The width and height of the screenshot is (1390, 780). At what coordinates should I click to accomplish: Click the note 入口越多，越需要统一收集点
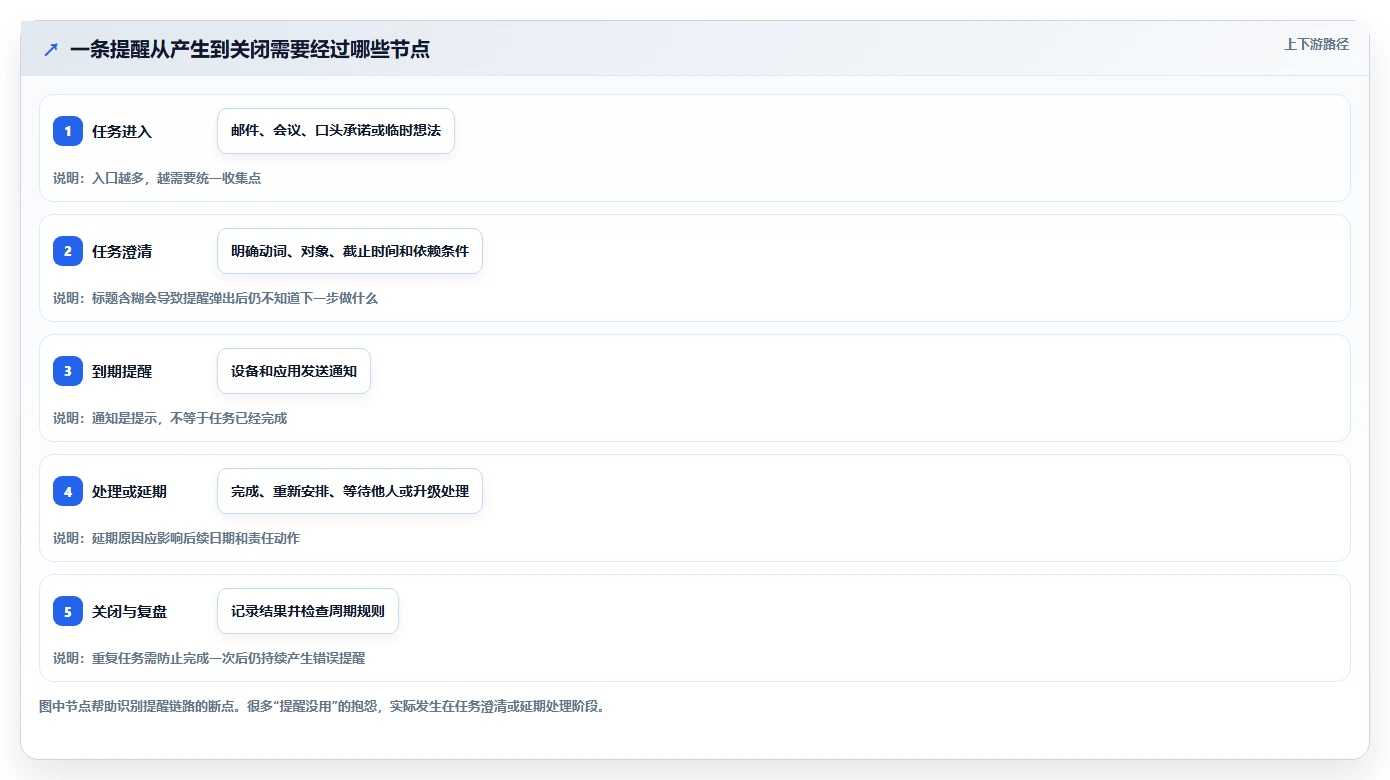(x=157, y=178)
